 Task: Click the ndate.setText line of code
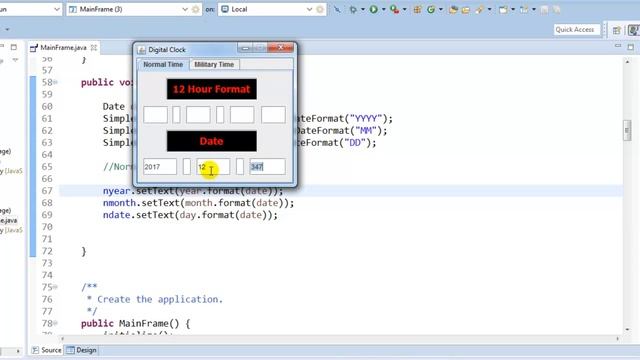coord(190,215)
